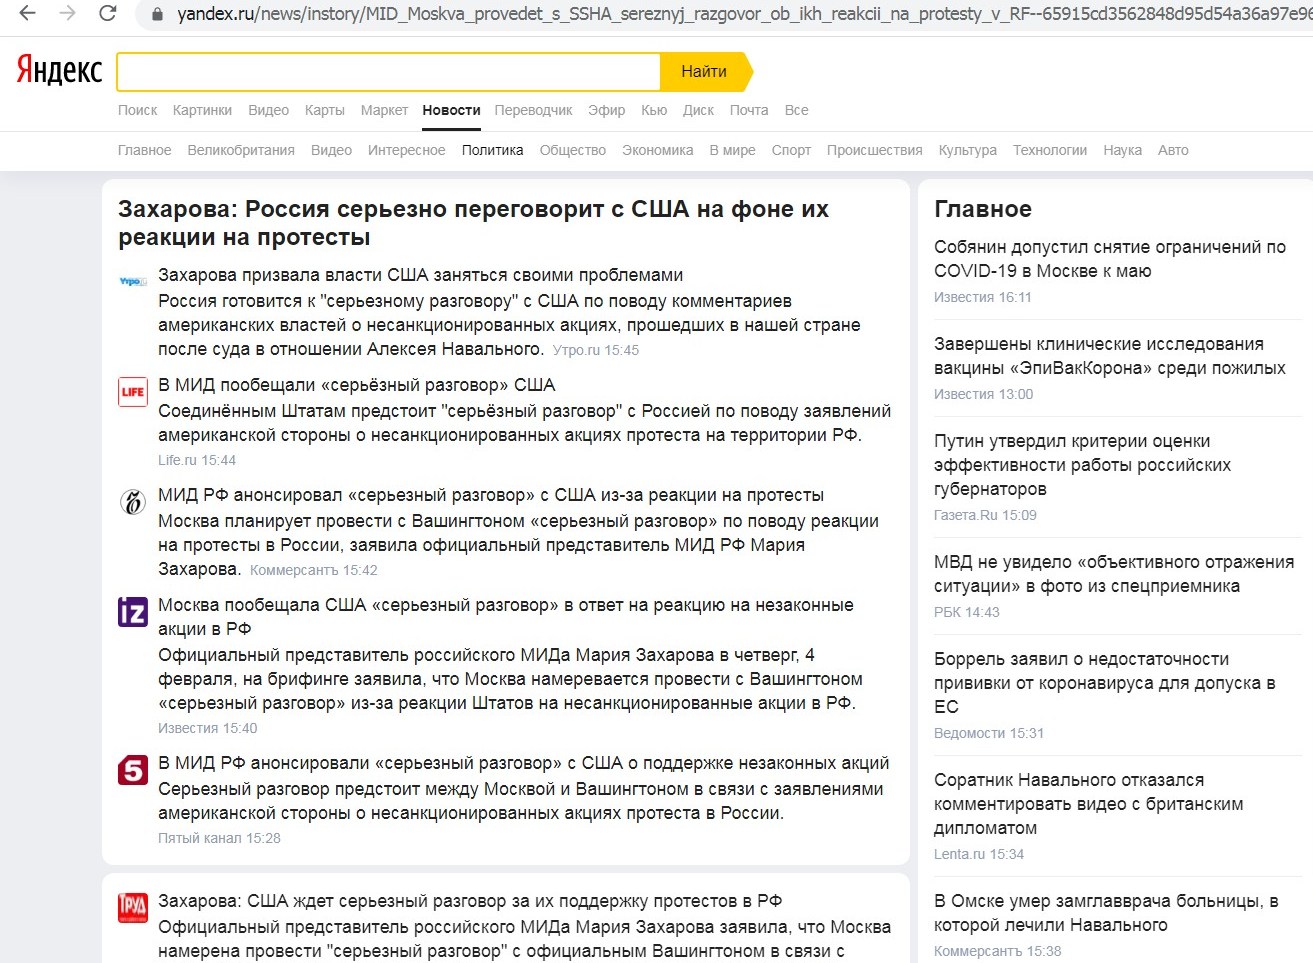Click the Ведомости 15:31 source label
This screenshot has height=963, width=1313.
[x=989, y=733]
